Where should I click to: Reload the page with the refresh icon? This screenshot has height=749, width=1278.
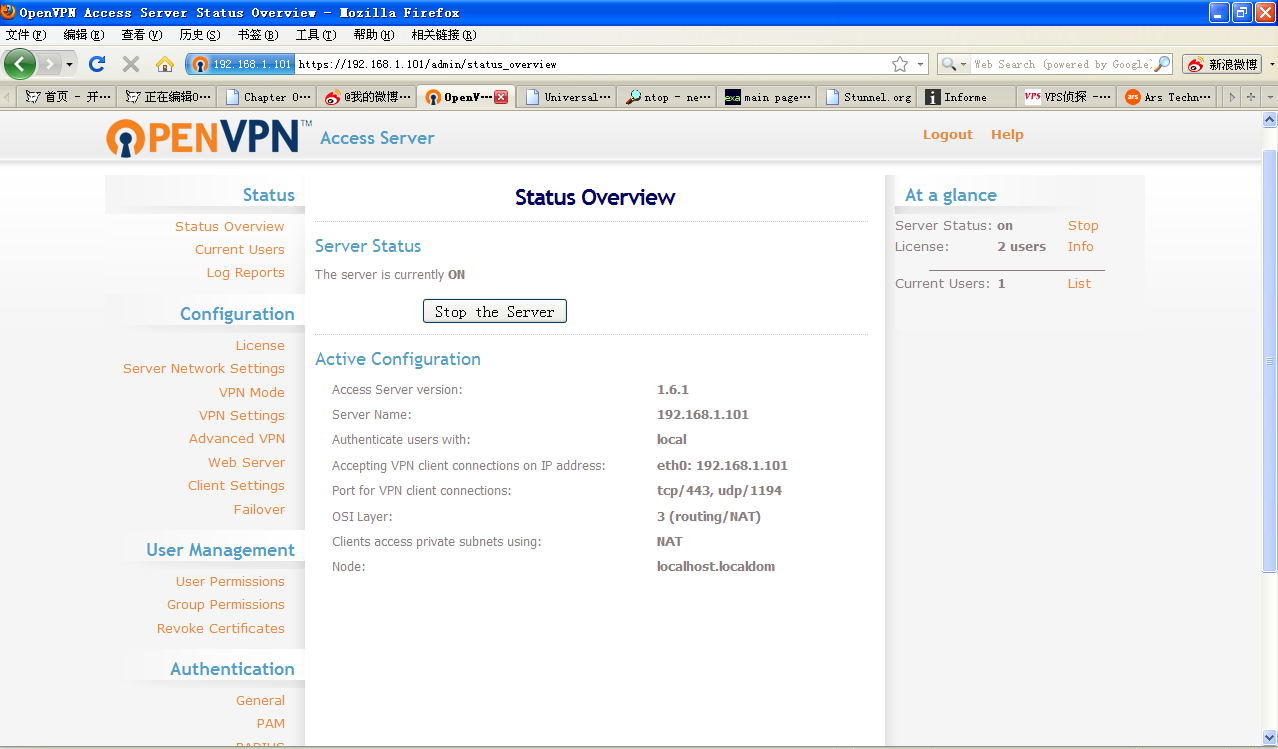point(97,64)
